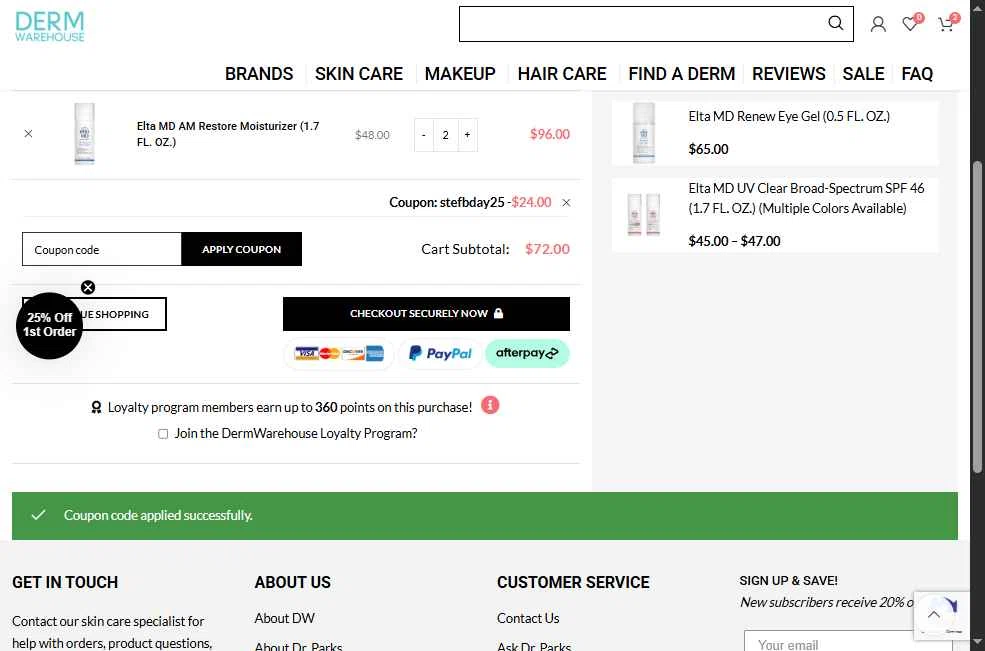Click the search magnifier icon
This screenshot has width=985, height=651.
point(835,23)
